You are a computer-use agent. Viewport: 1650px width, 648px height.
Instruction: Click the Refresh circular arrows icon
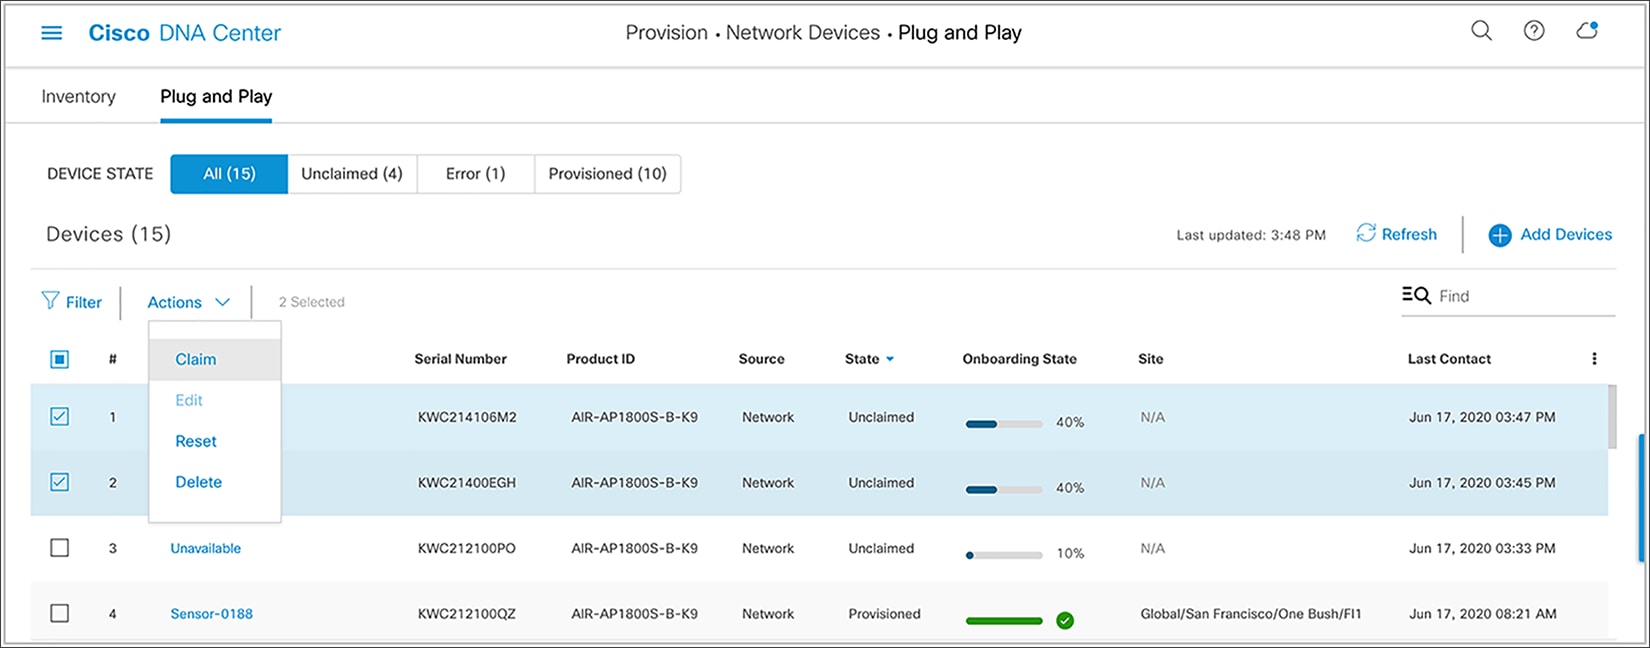click(x=1366, y=233)
